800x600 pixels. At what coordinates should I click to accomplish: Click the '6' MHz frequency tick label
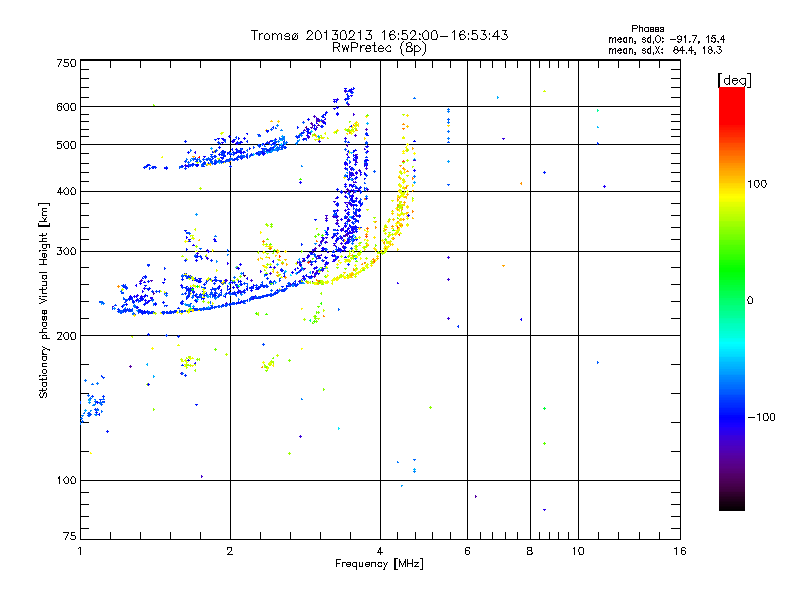click(467, 551)
